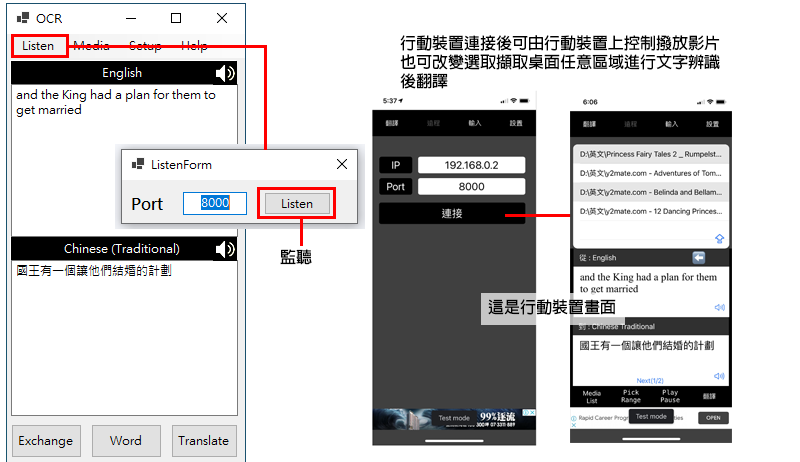
Task: Tap 翻譯 on right phone bottom bar
Action: coord(709,396)
